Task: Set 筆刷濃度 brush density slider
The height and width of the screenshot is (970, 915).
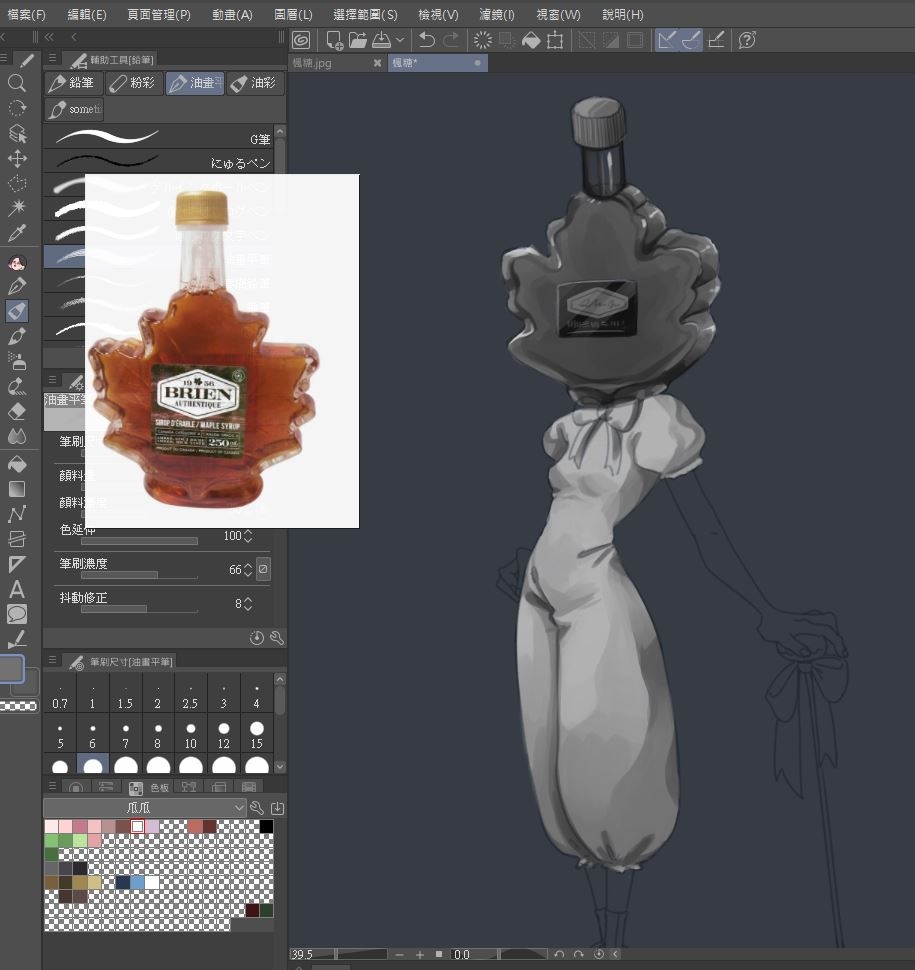Action: [139, 575]
